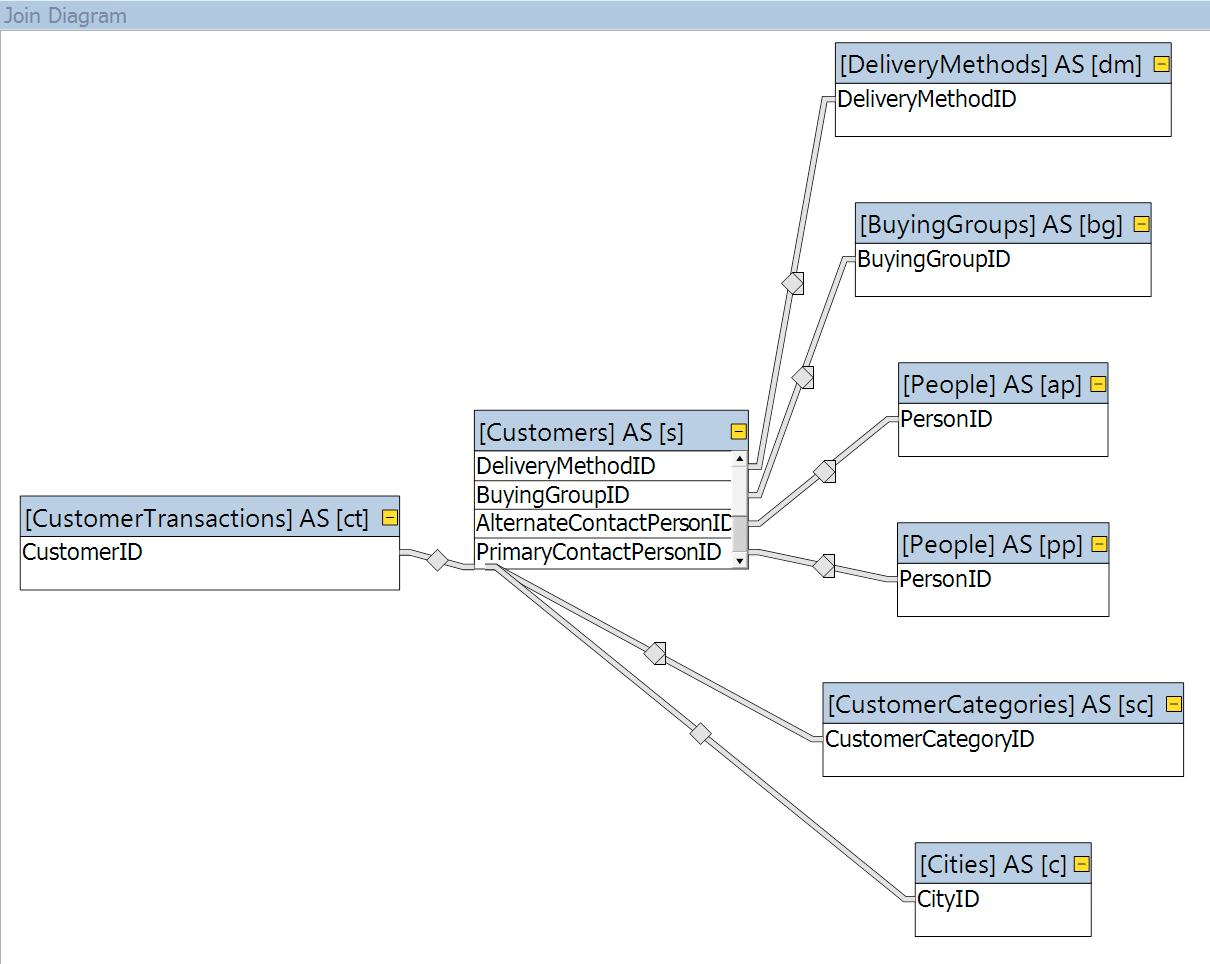Viewport: 1210px width, 964px height.
Task: Select DeliveryMethodID column in Customers table
Action: [x=603, y=466]
